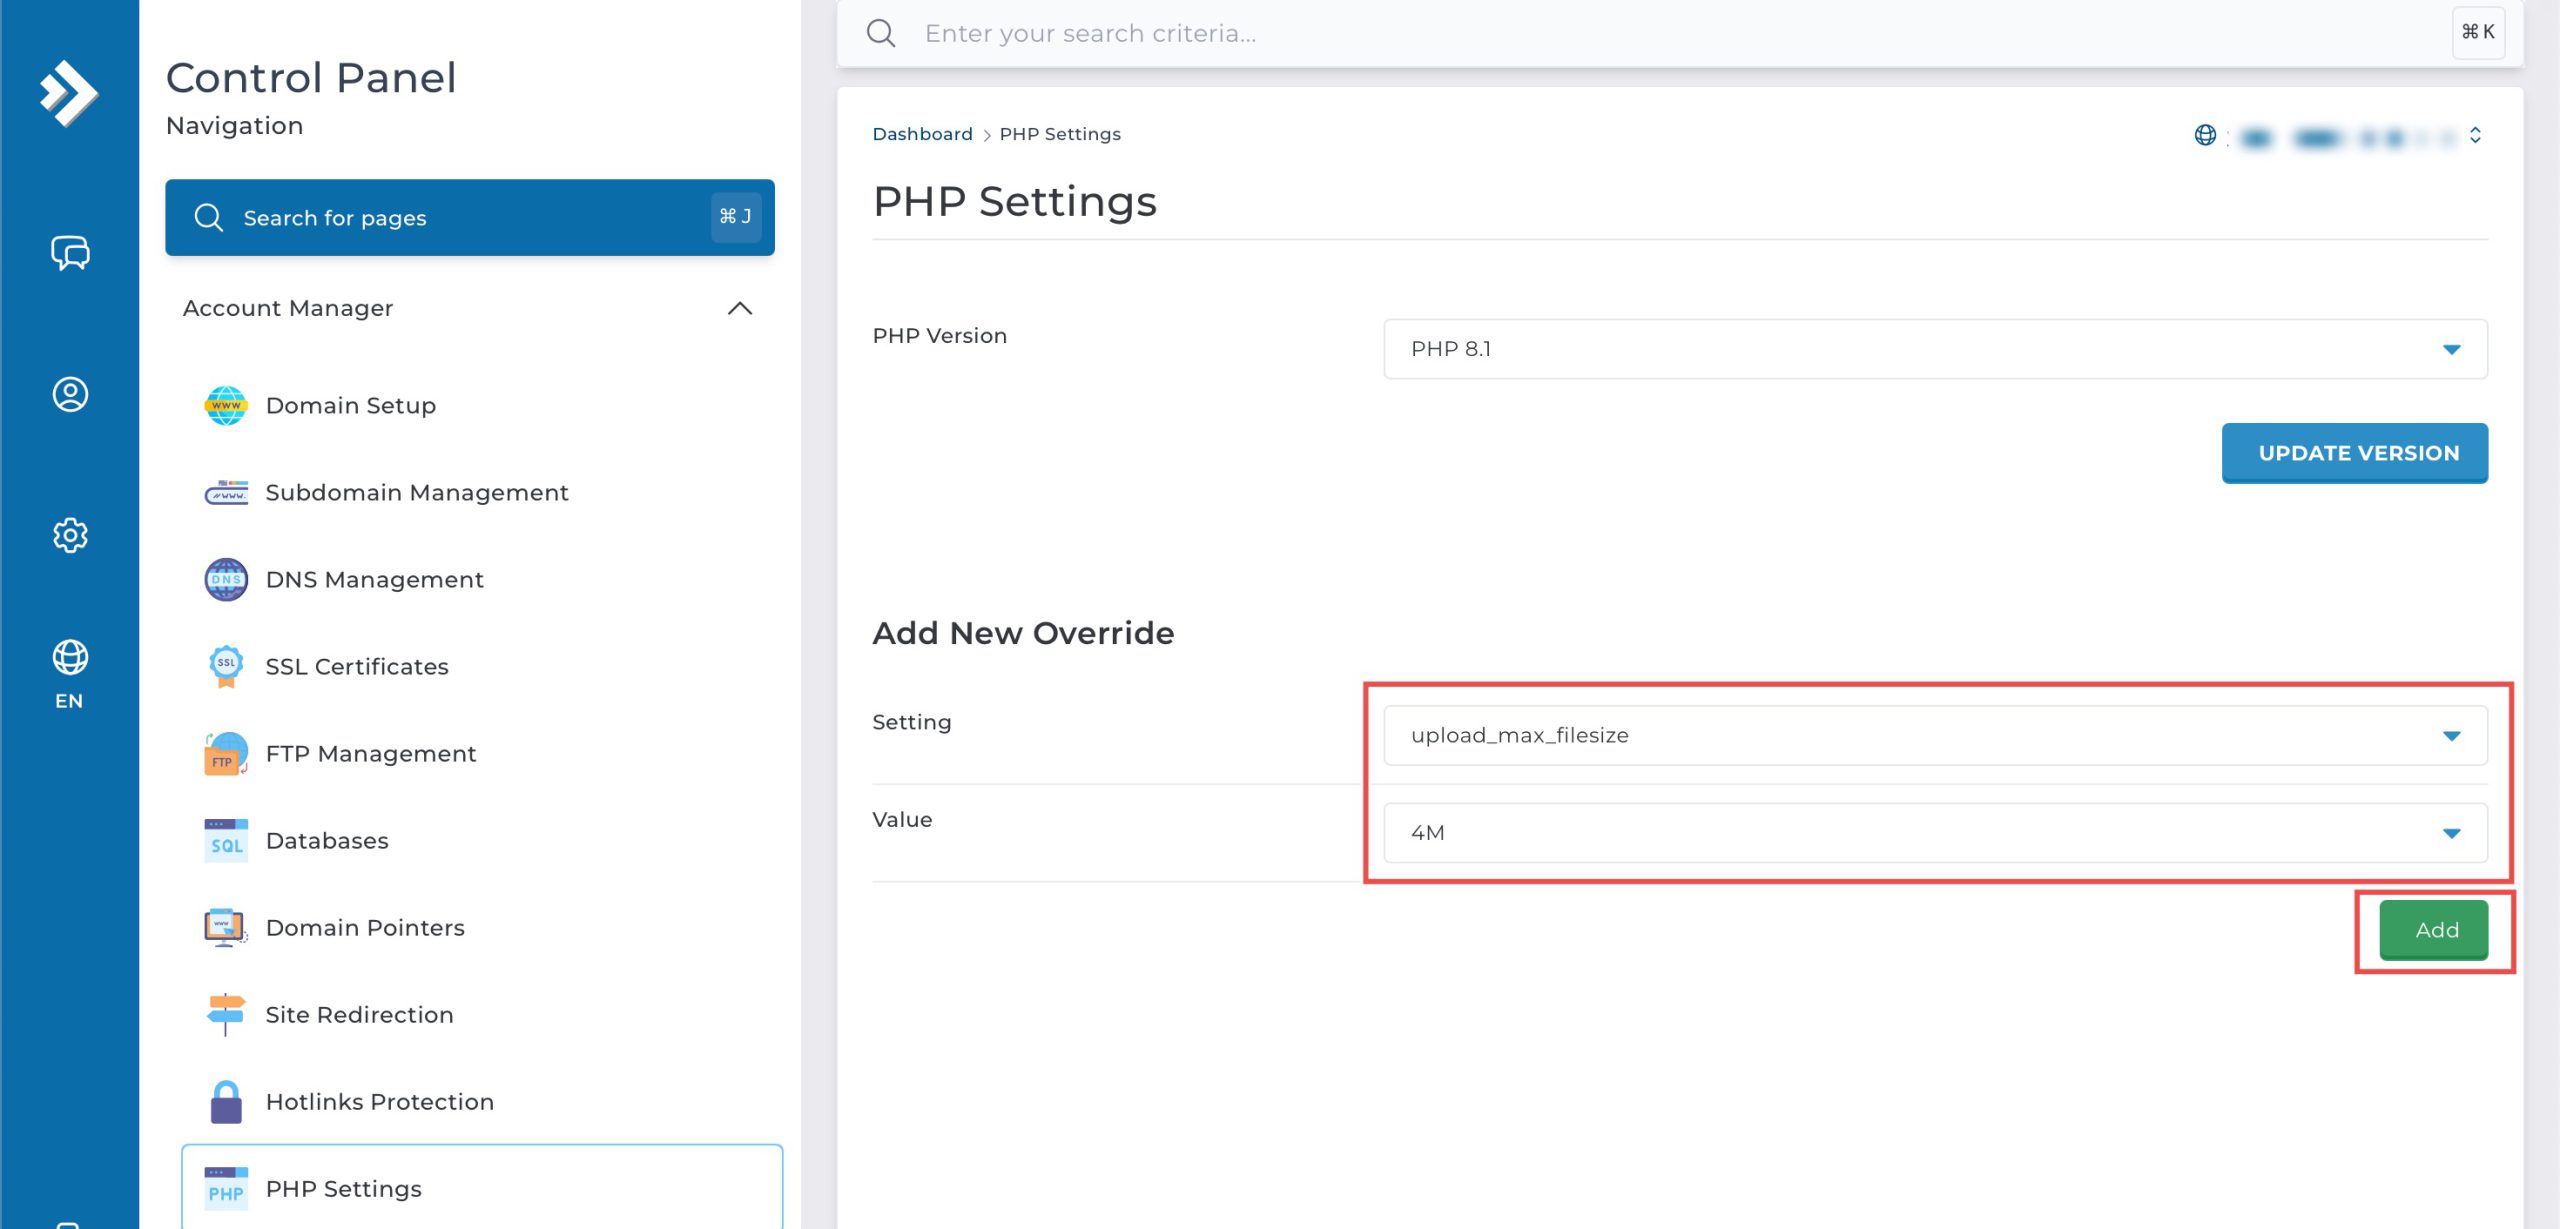The width and height of the screenshot is (2560, 1229).
Task: Open the Hotlinks Protection item
Action: click(379, 1101)
